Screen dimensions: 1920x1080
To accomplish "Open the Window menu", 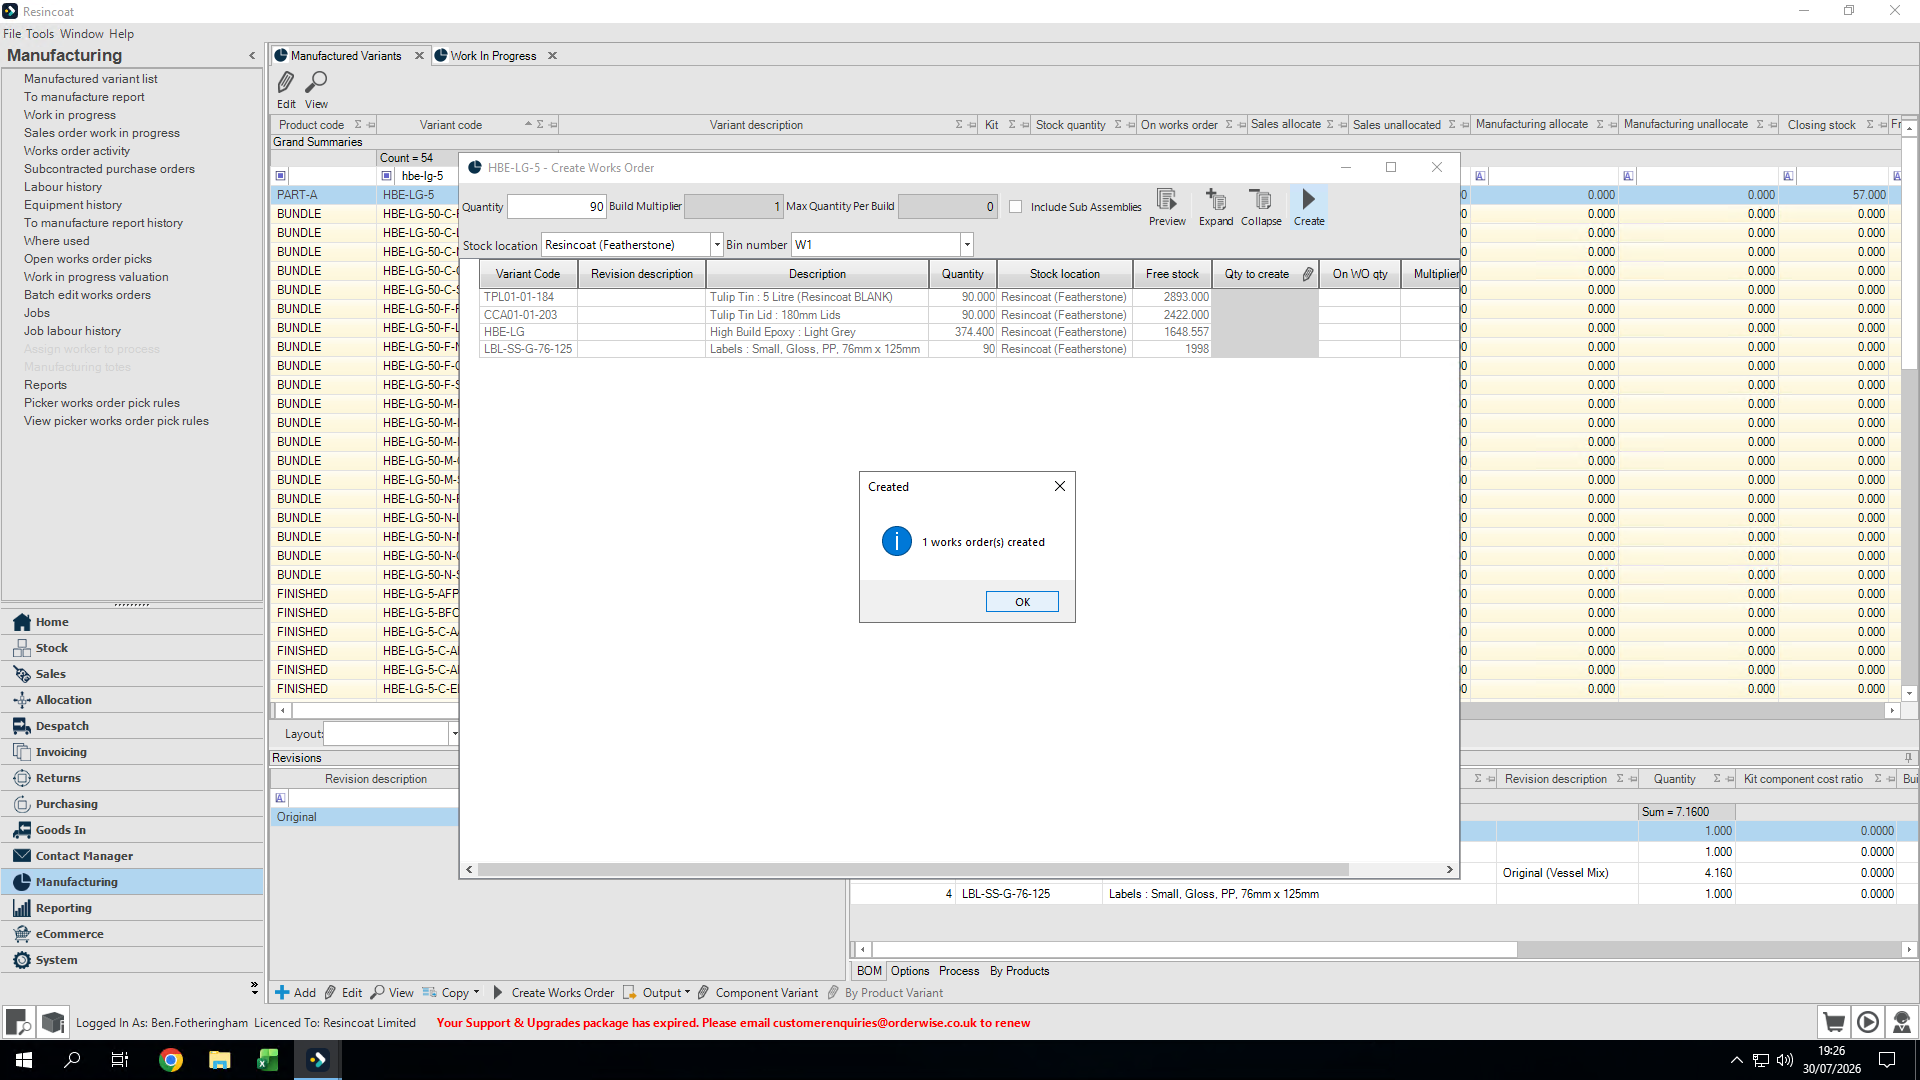I will click(82, 34).
